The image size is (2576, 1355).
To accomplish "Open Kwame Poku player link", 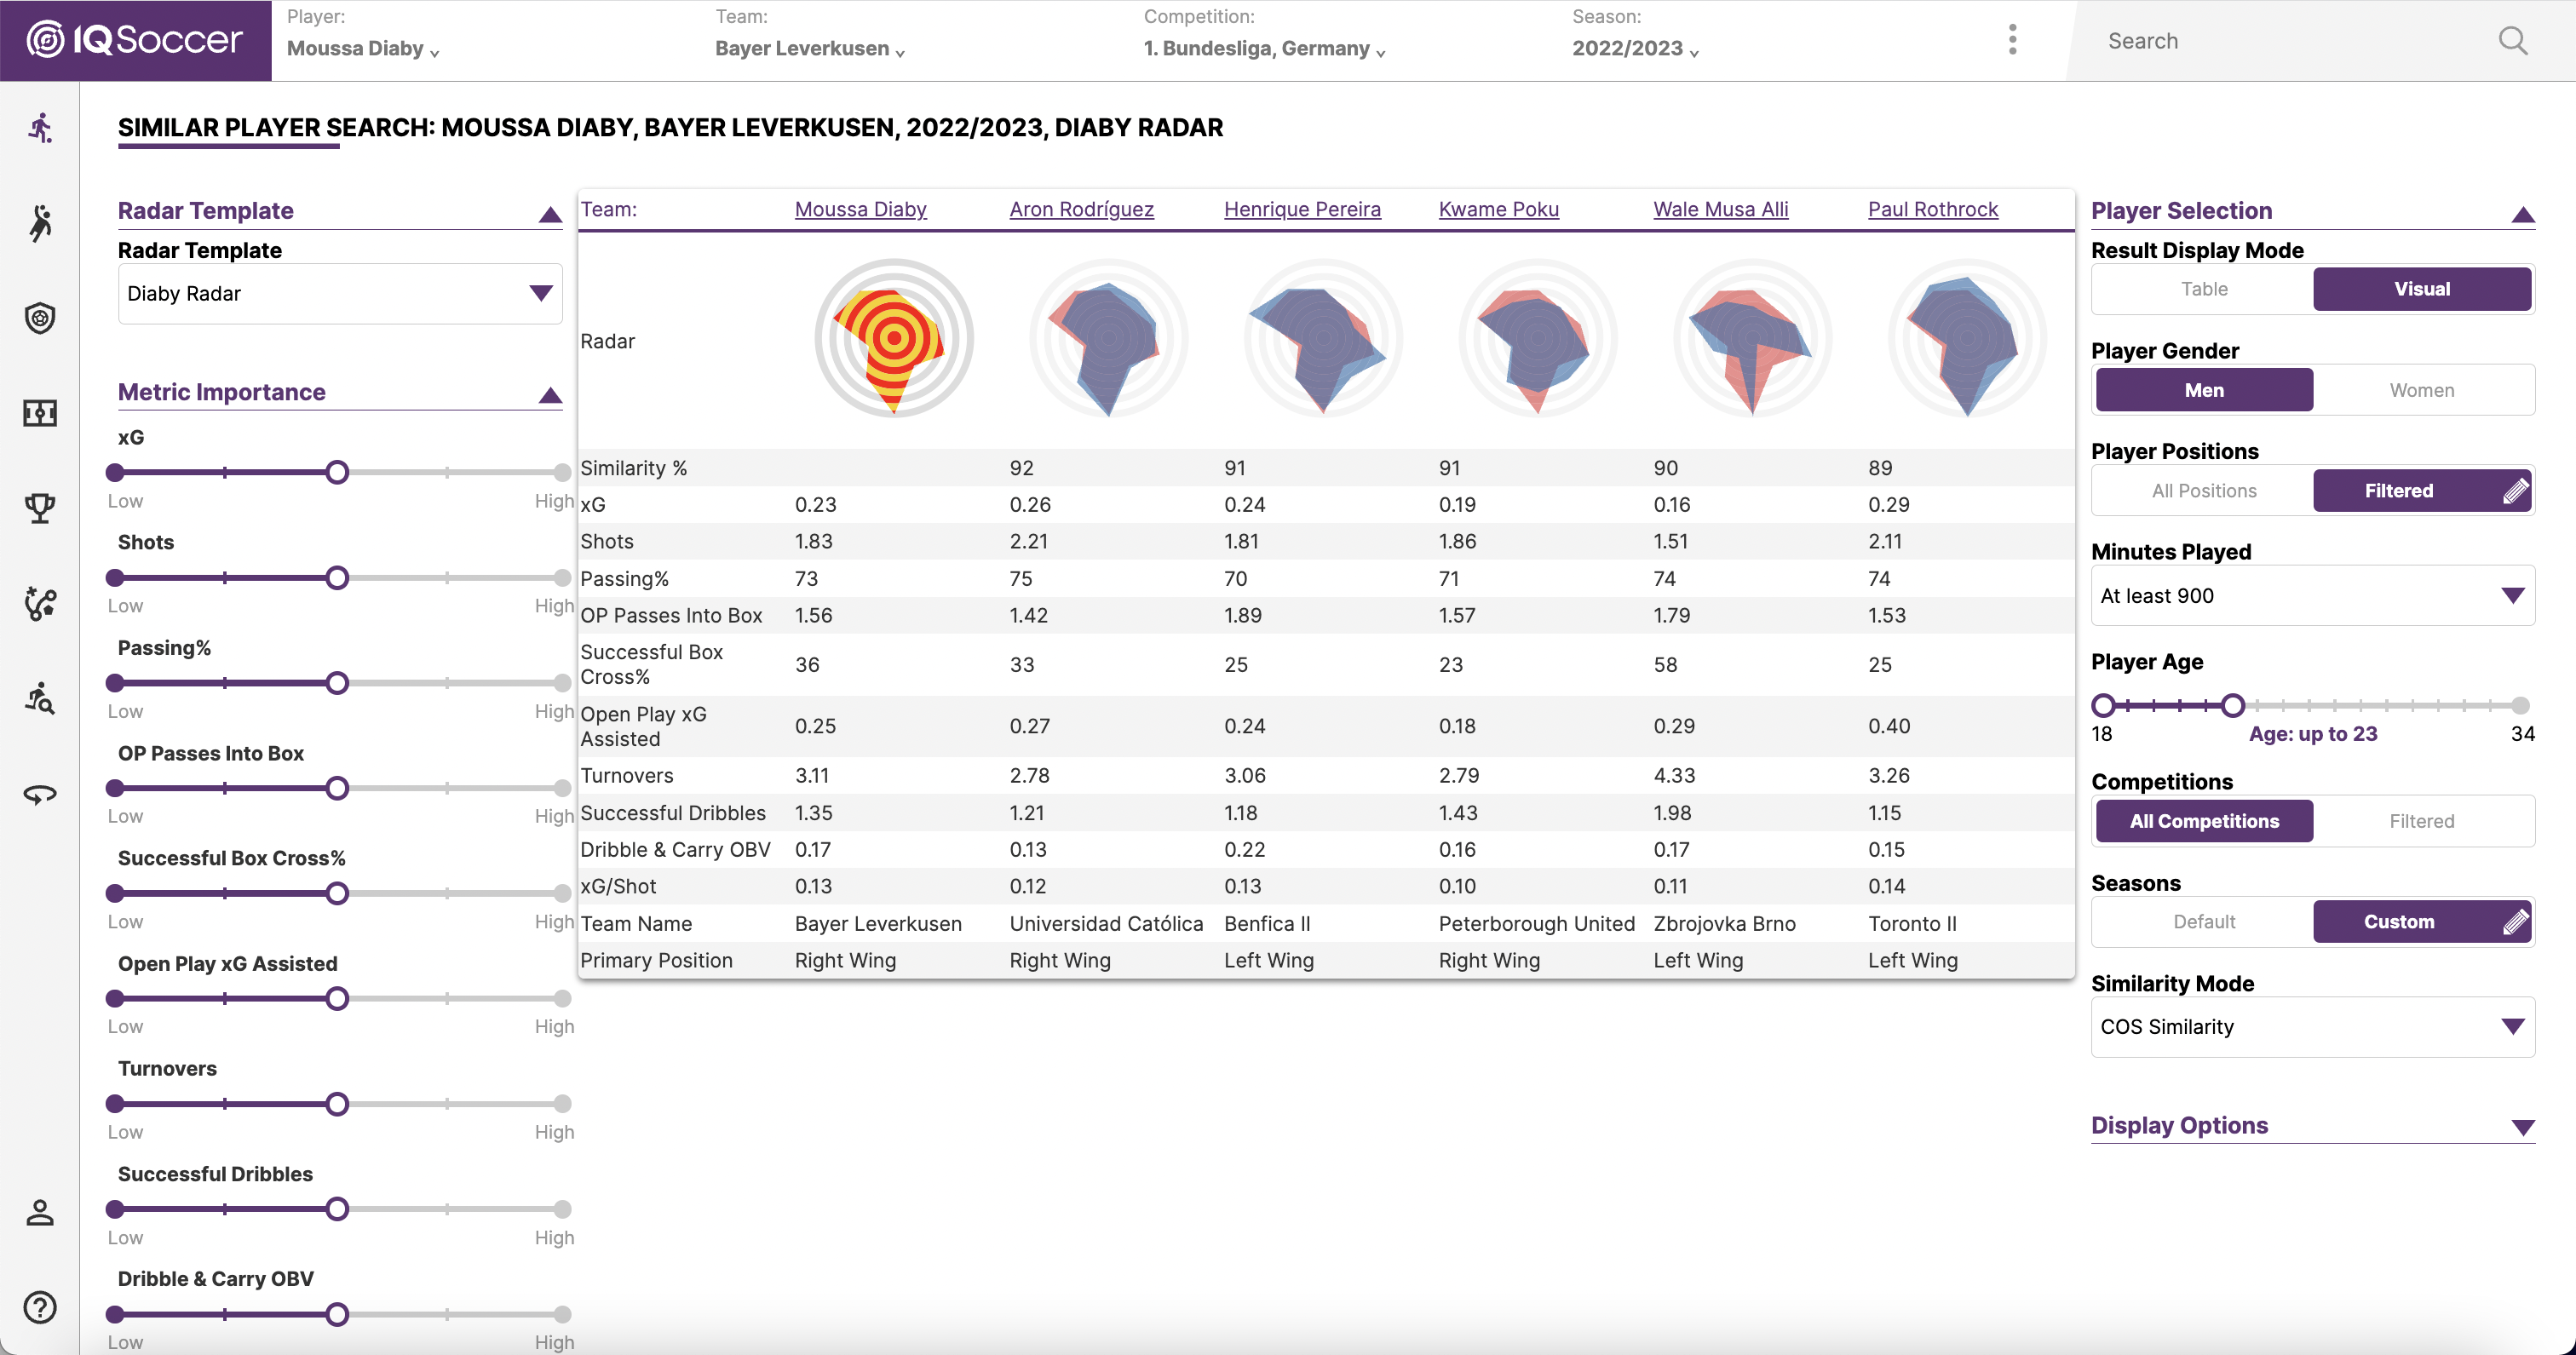I will (1498, 209).
